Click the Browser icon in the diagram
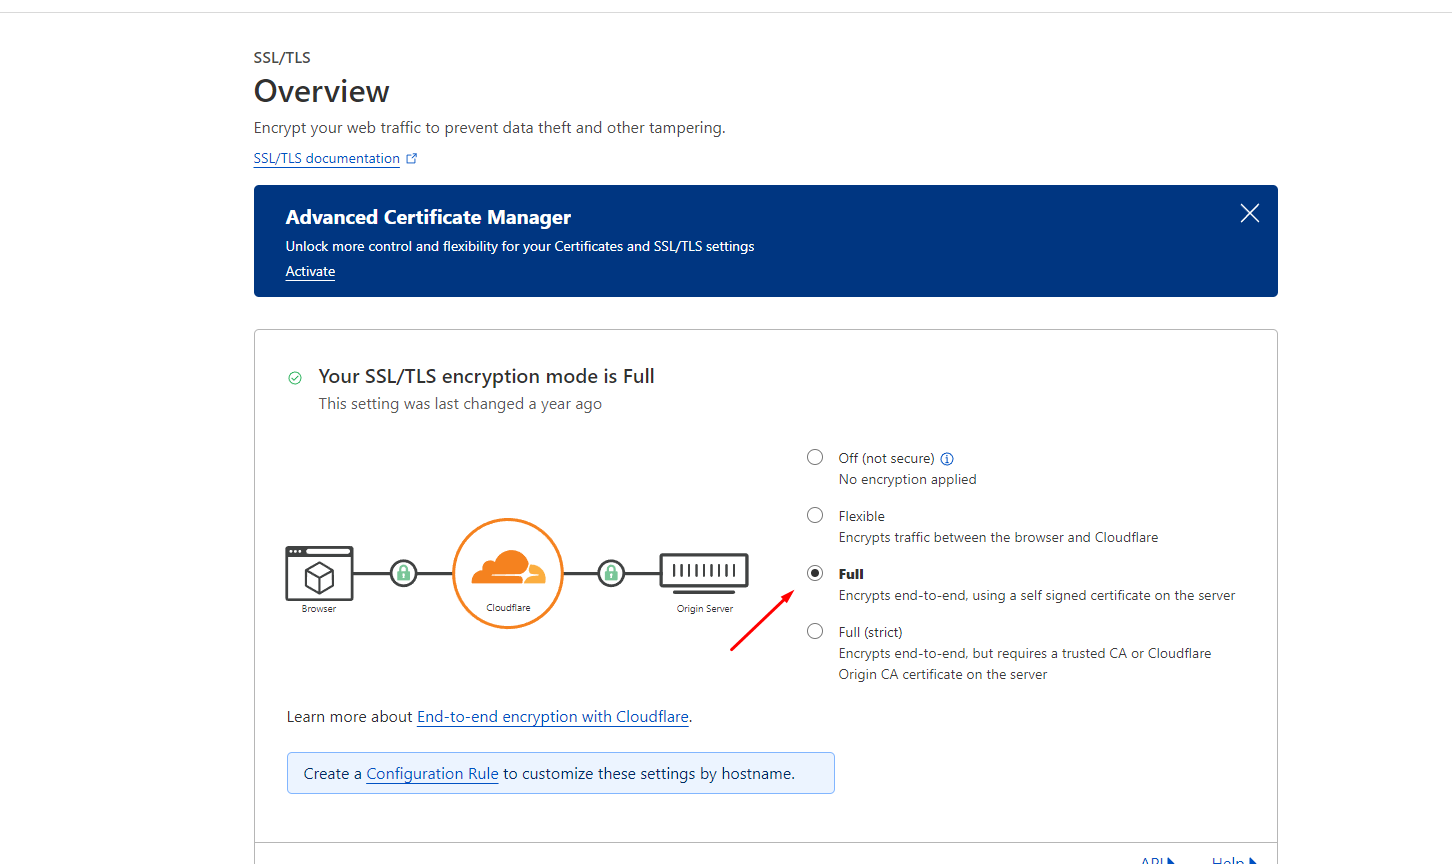Image resolution: width=1452 pixels, height=864 pixels. (319, 573)
